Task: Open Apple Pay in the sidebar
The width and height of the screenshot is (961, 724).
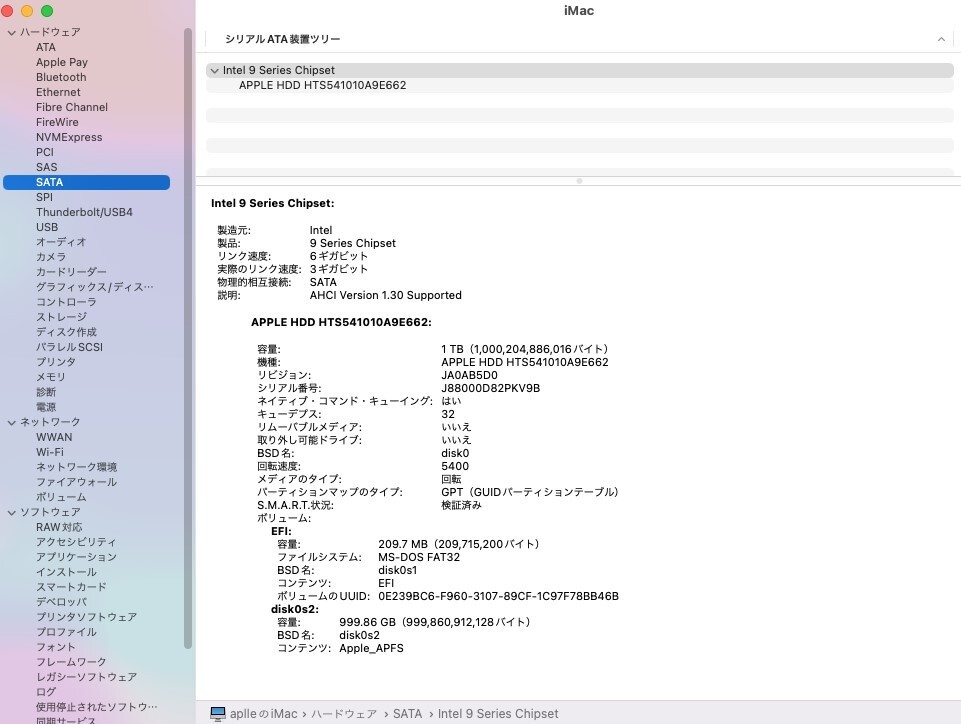Action: click(62, 62)
